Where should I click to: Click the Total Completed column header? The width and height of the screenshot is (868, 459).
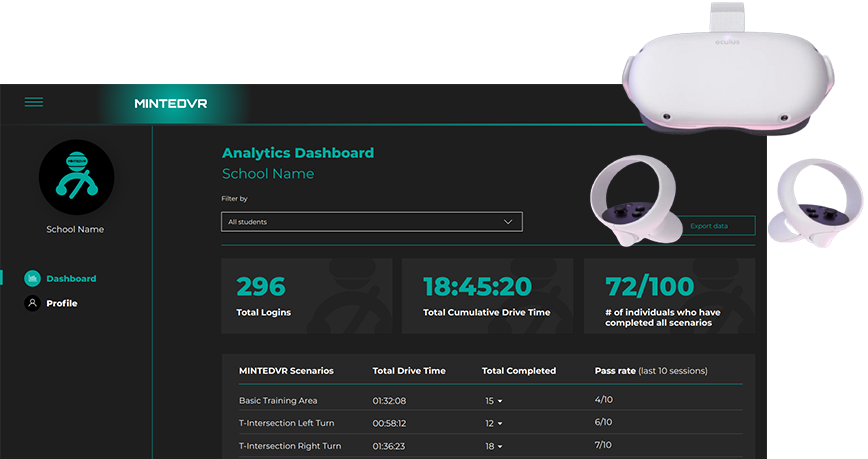pos(519,371)
